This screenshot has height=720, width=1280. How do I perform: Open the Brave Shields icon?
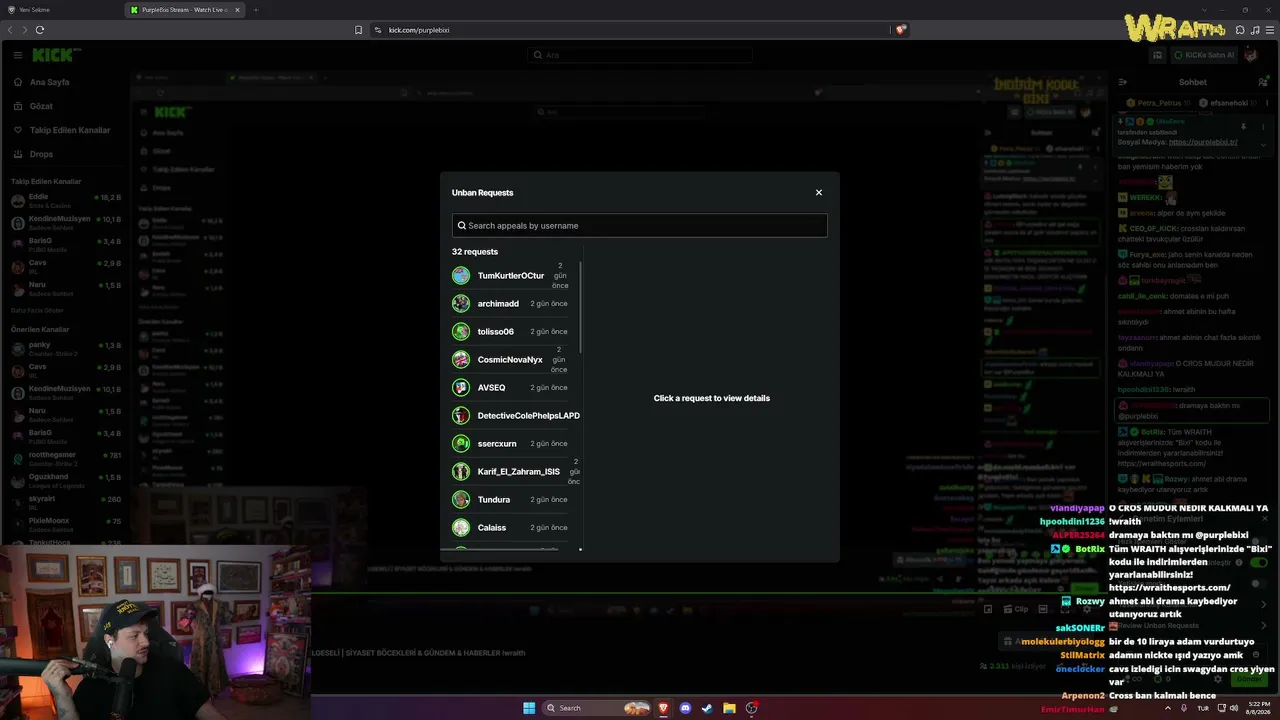point(900,30)
